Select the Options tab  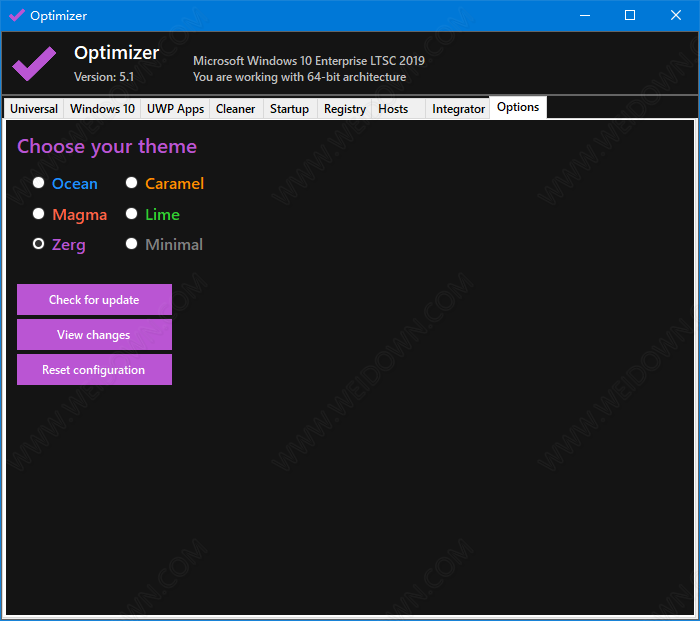click(x=518, y=107)
